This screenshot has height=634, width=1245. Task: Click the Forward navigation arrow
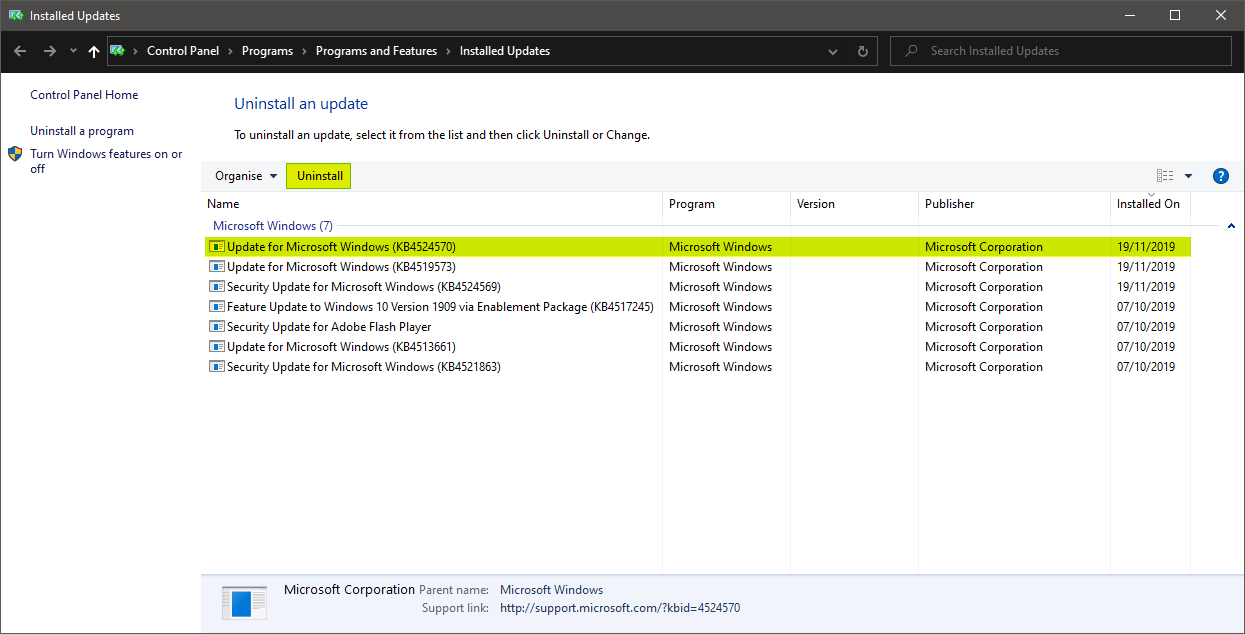pos(49,51)
